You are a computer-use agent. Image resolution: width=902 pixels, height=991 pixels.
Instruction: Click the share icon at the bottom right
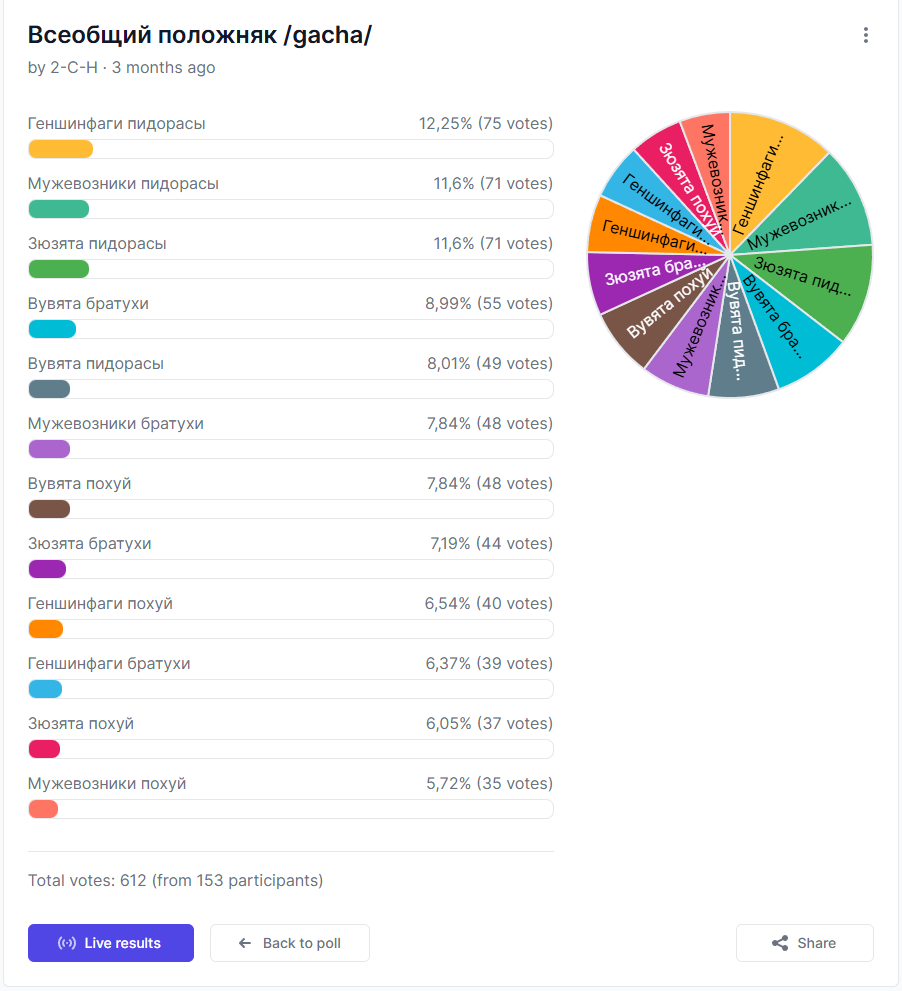(780, 943)
